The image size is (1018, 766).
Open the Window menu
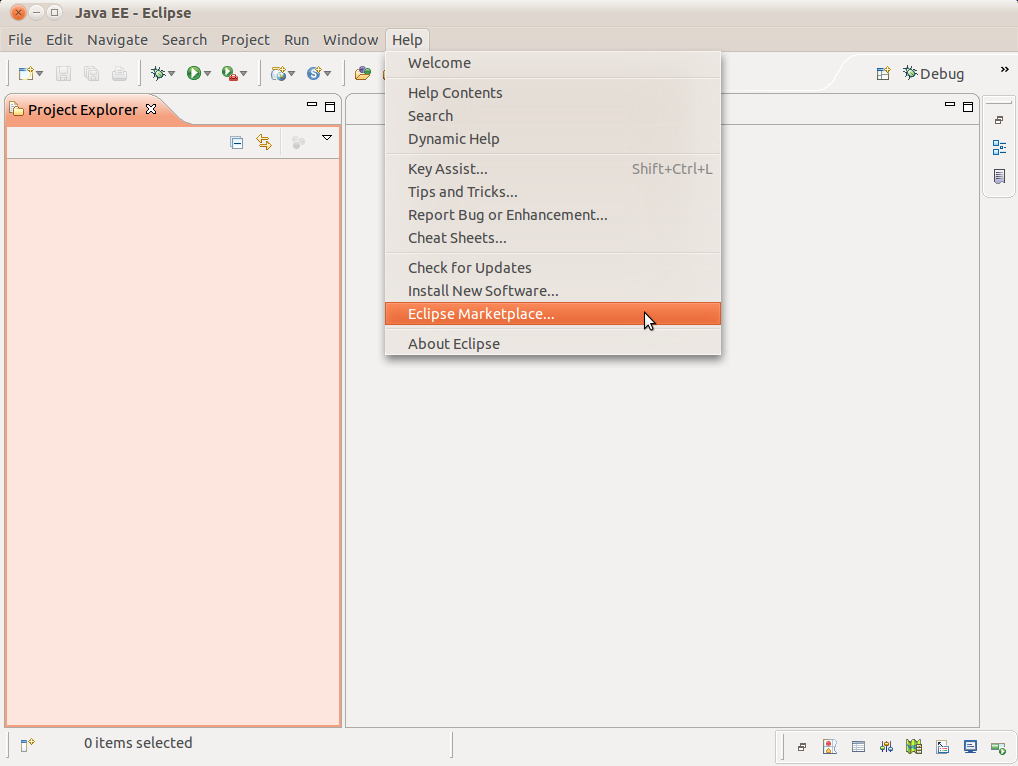coord(351,40)
